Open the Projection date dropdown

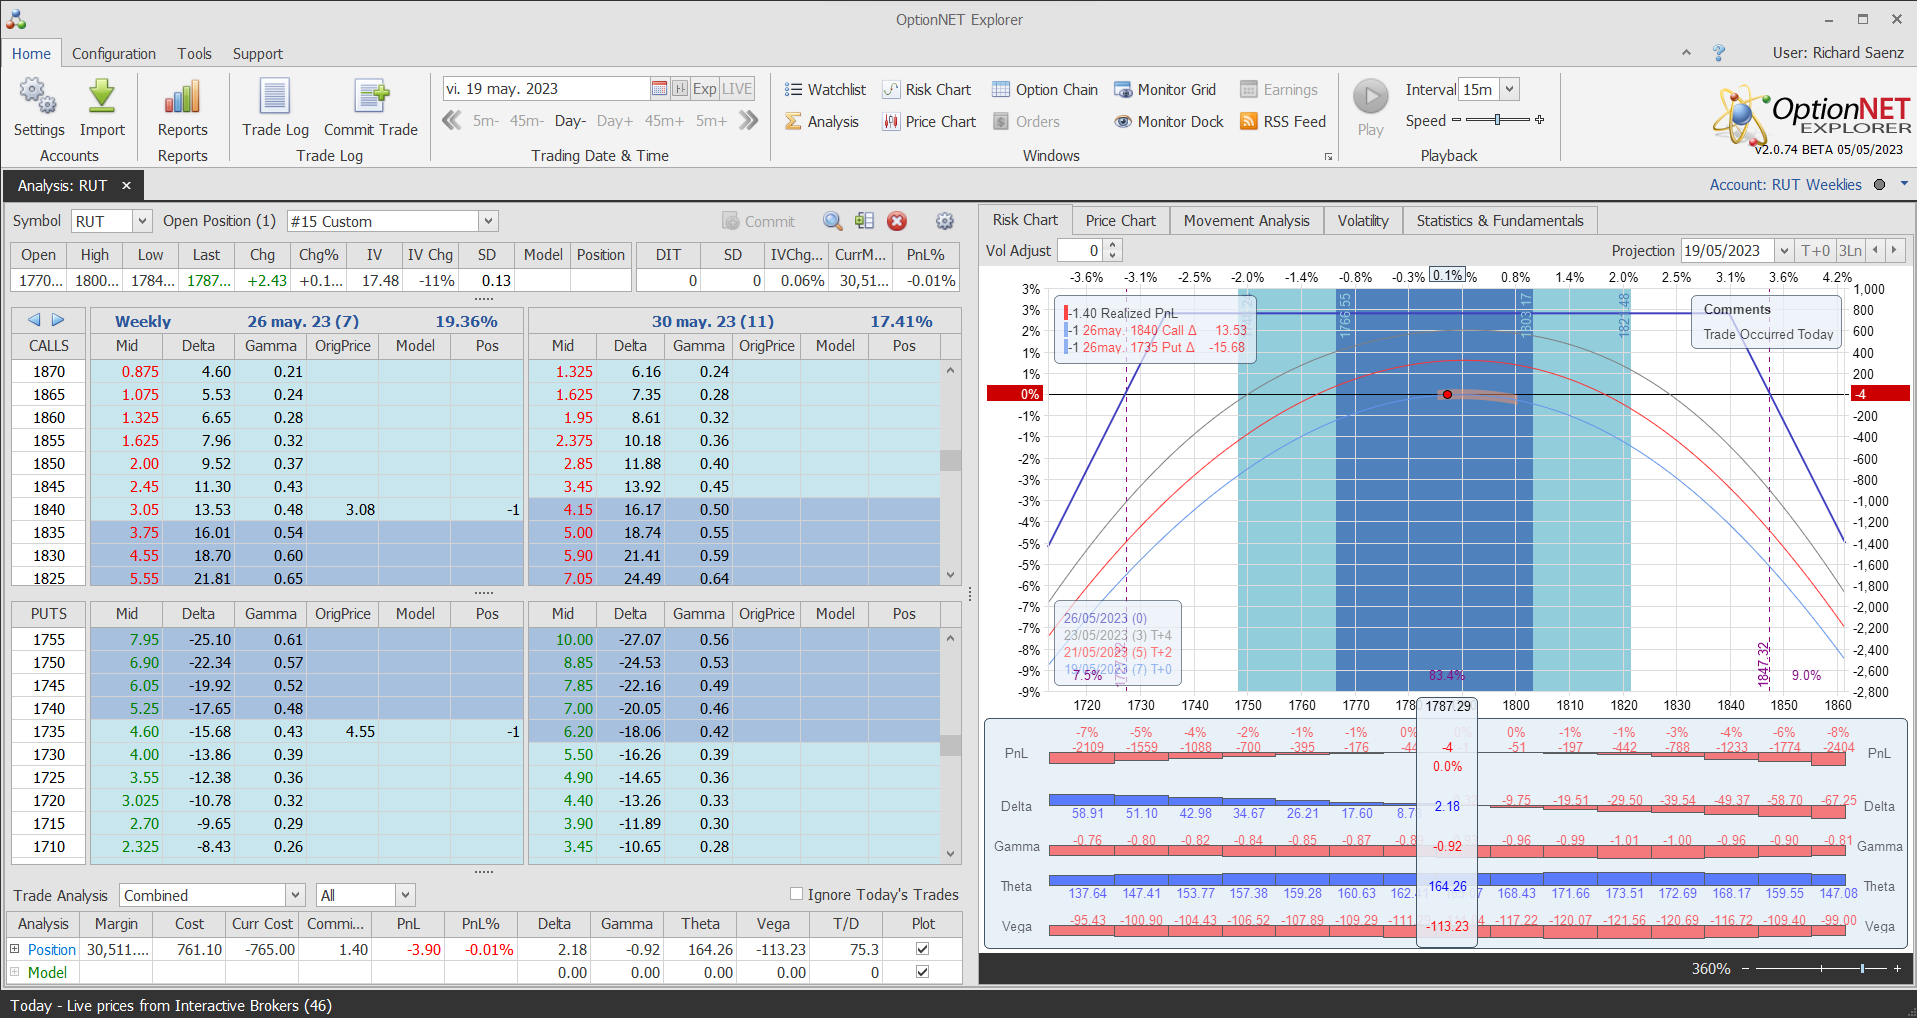[x=1784, y=251]
